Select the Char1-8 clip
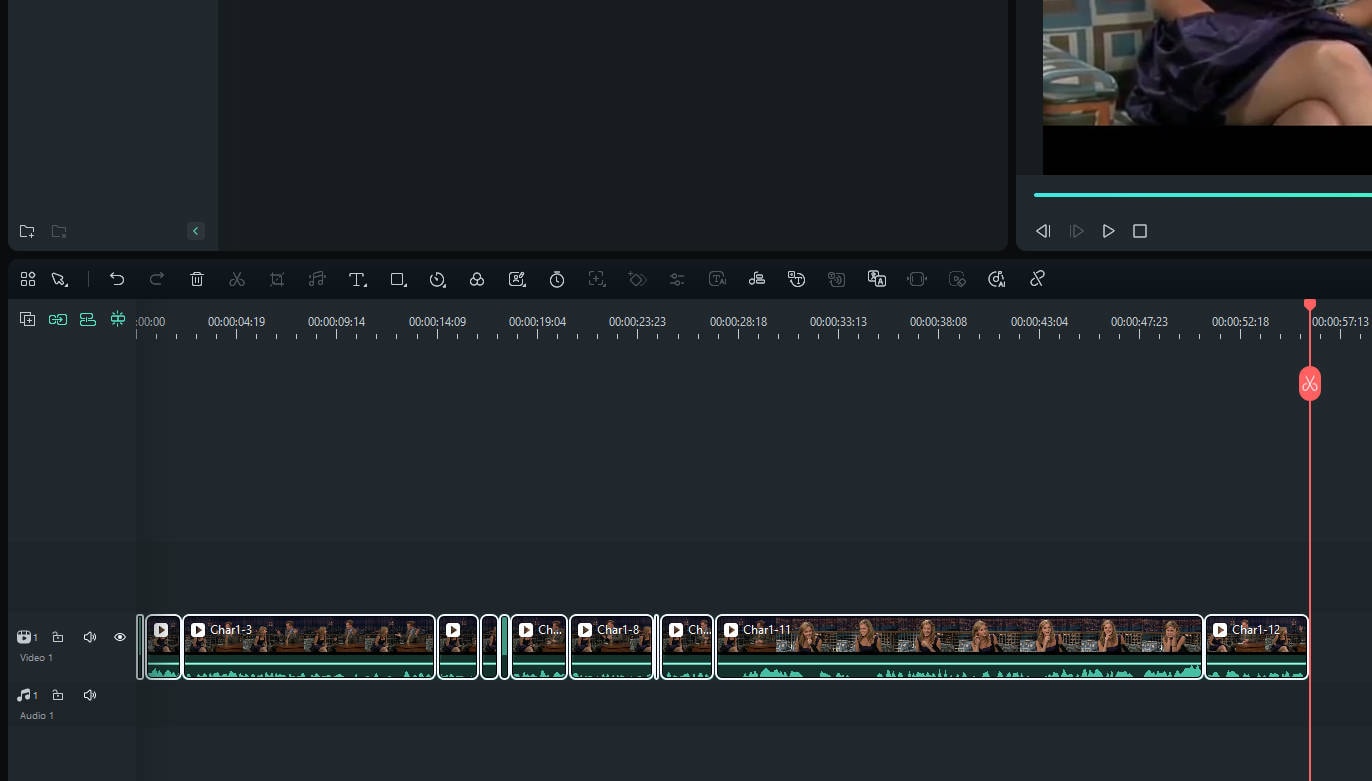This screenshot has width=1372, height=781. [x=612, y=647]
